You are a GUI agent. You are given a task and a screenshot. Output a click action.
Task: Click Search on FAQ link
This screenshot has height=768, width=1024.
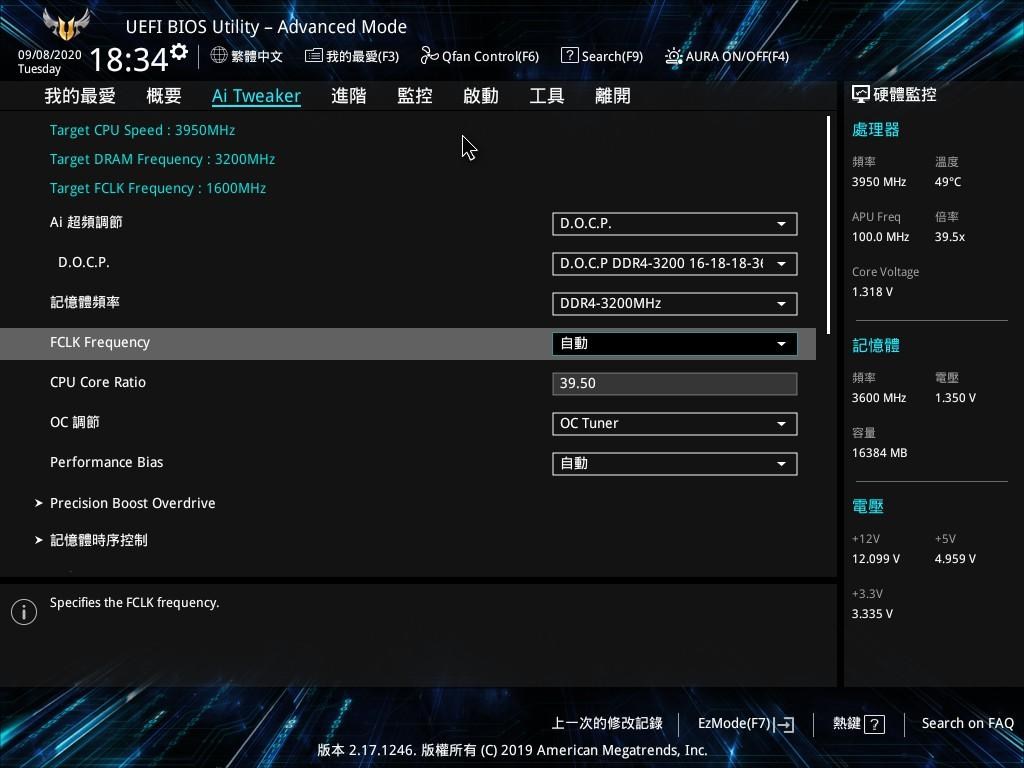point(967,724)
